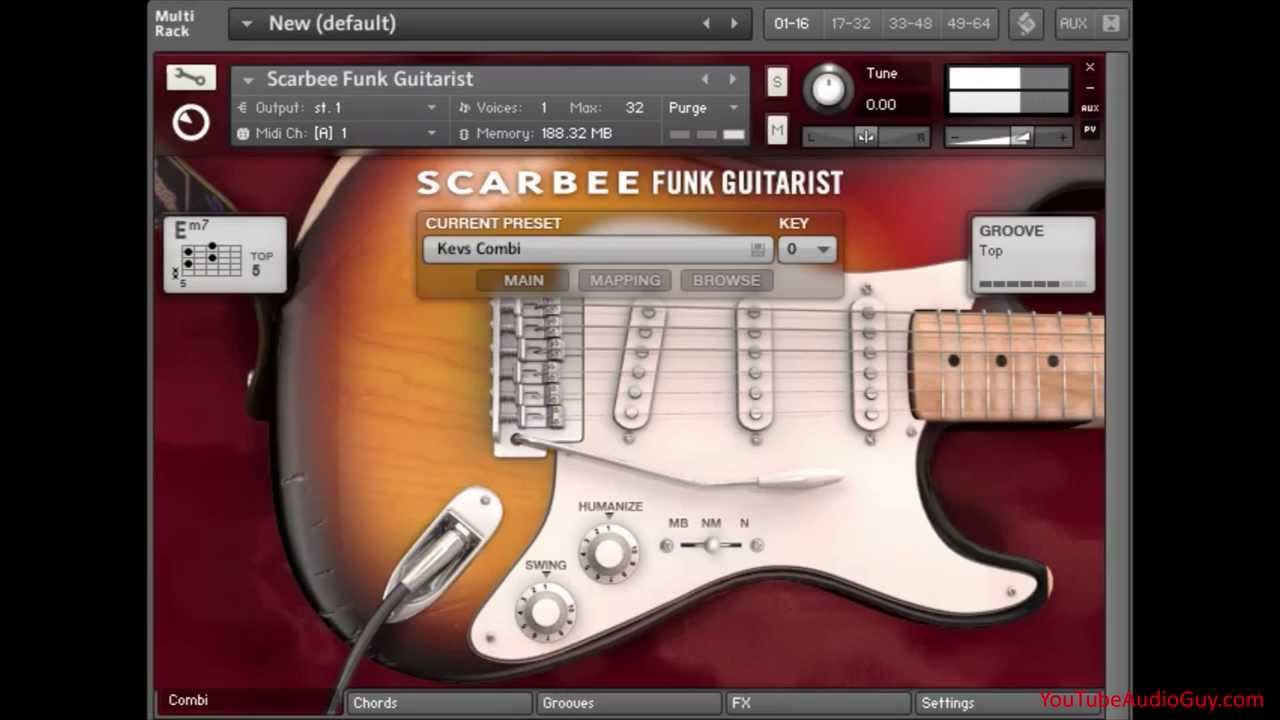Toggle PV button on instrument header

pyautogui.click(x=1090, y=130)
